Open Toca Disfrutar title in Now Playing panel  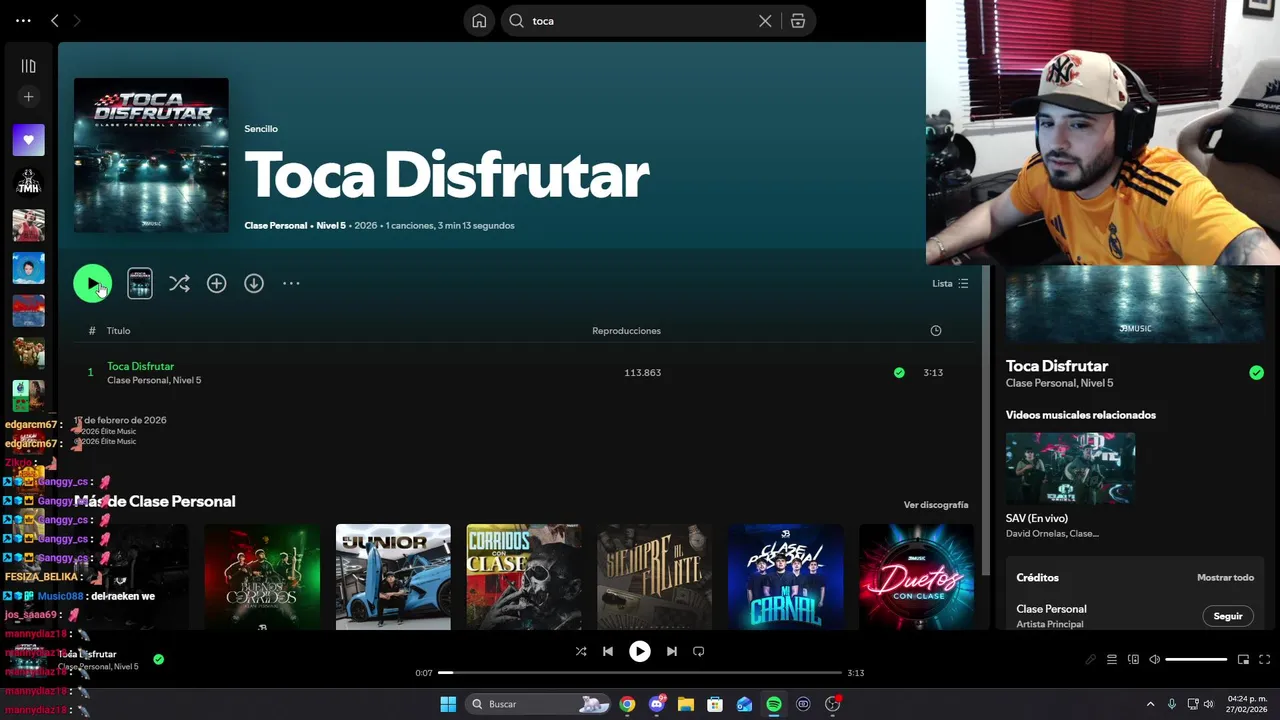click(x=1057, y=366)
